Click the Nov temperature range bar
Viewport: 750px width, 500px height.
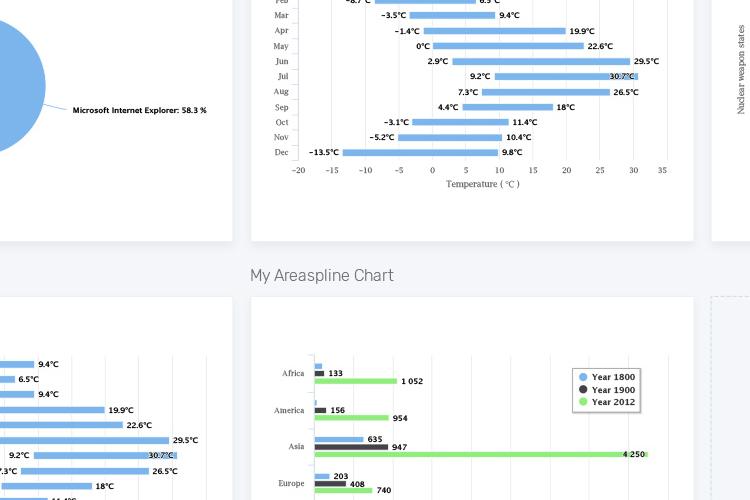[x=450, y=137]
